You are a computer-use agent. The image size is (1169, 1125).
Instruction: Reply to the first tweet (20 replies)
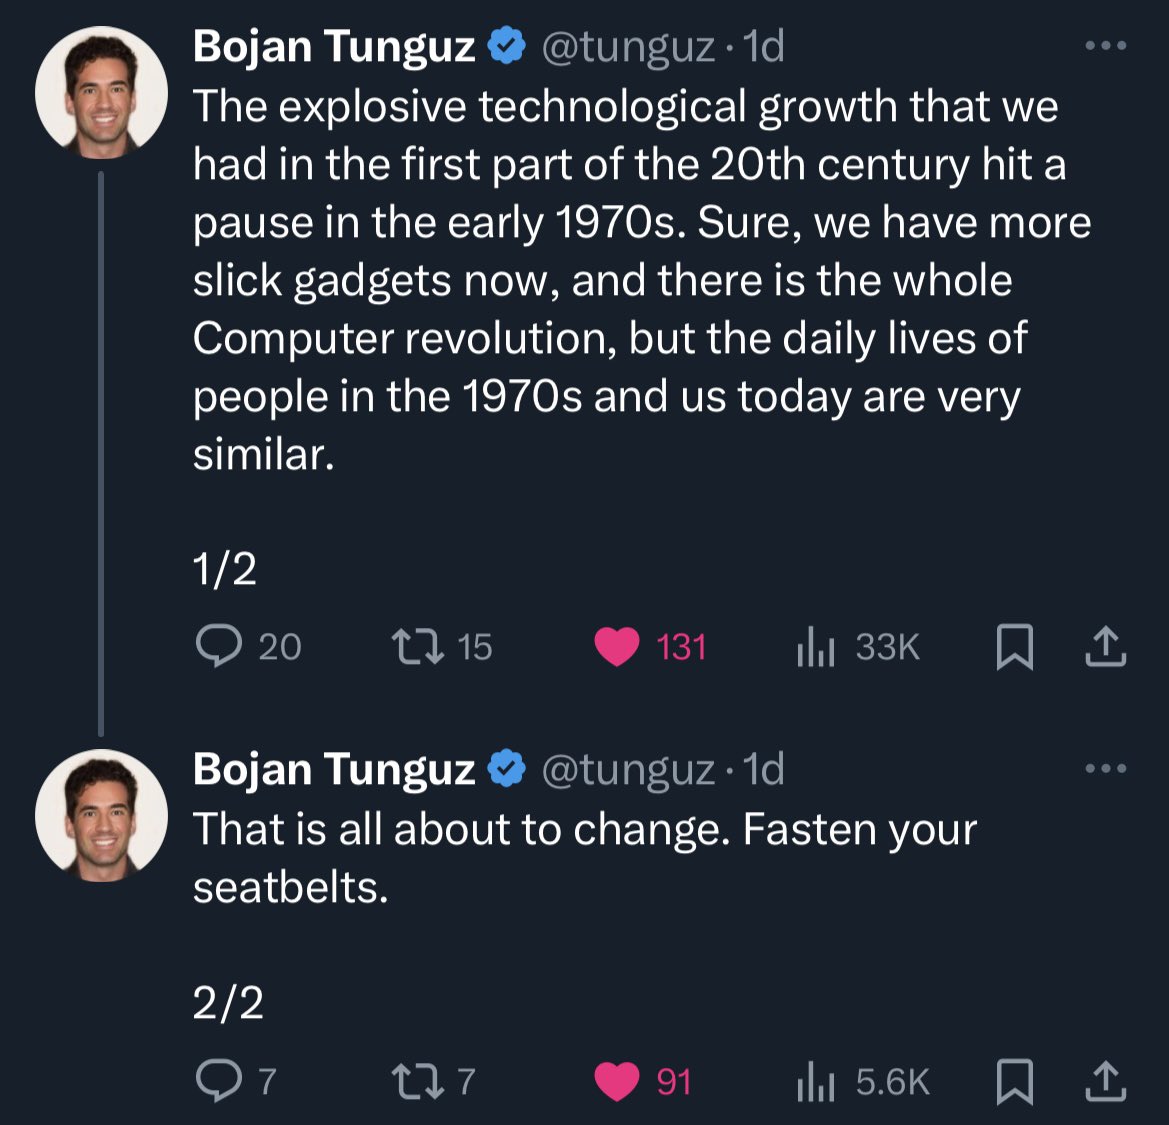[x=218, y=647]
